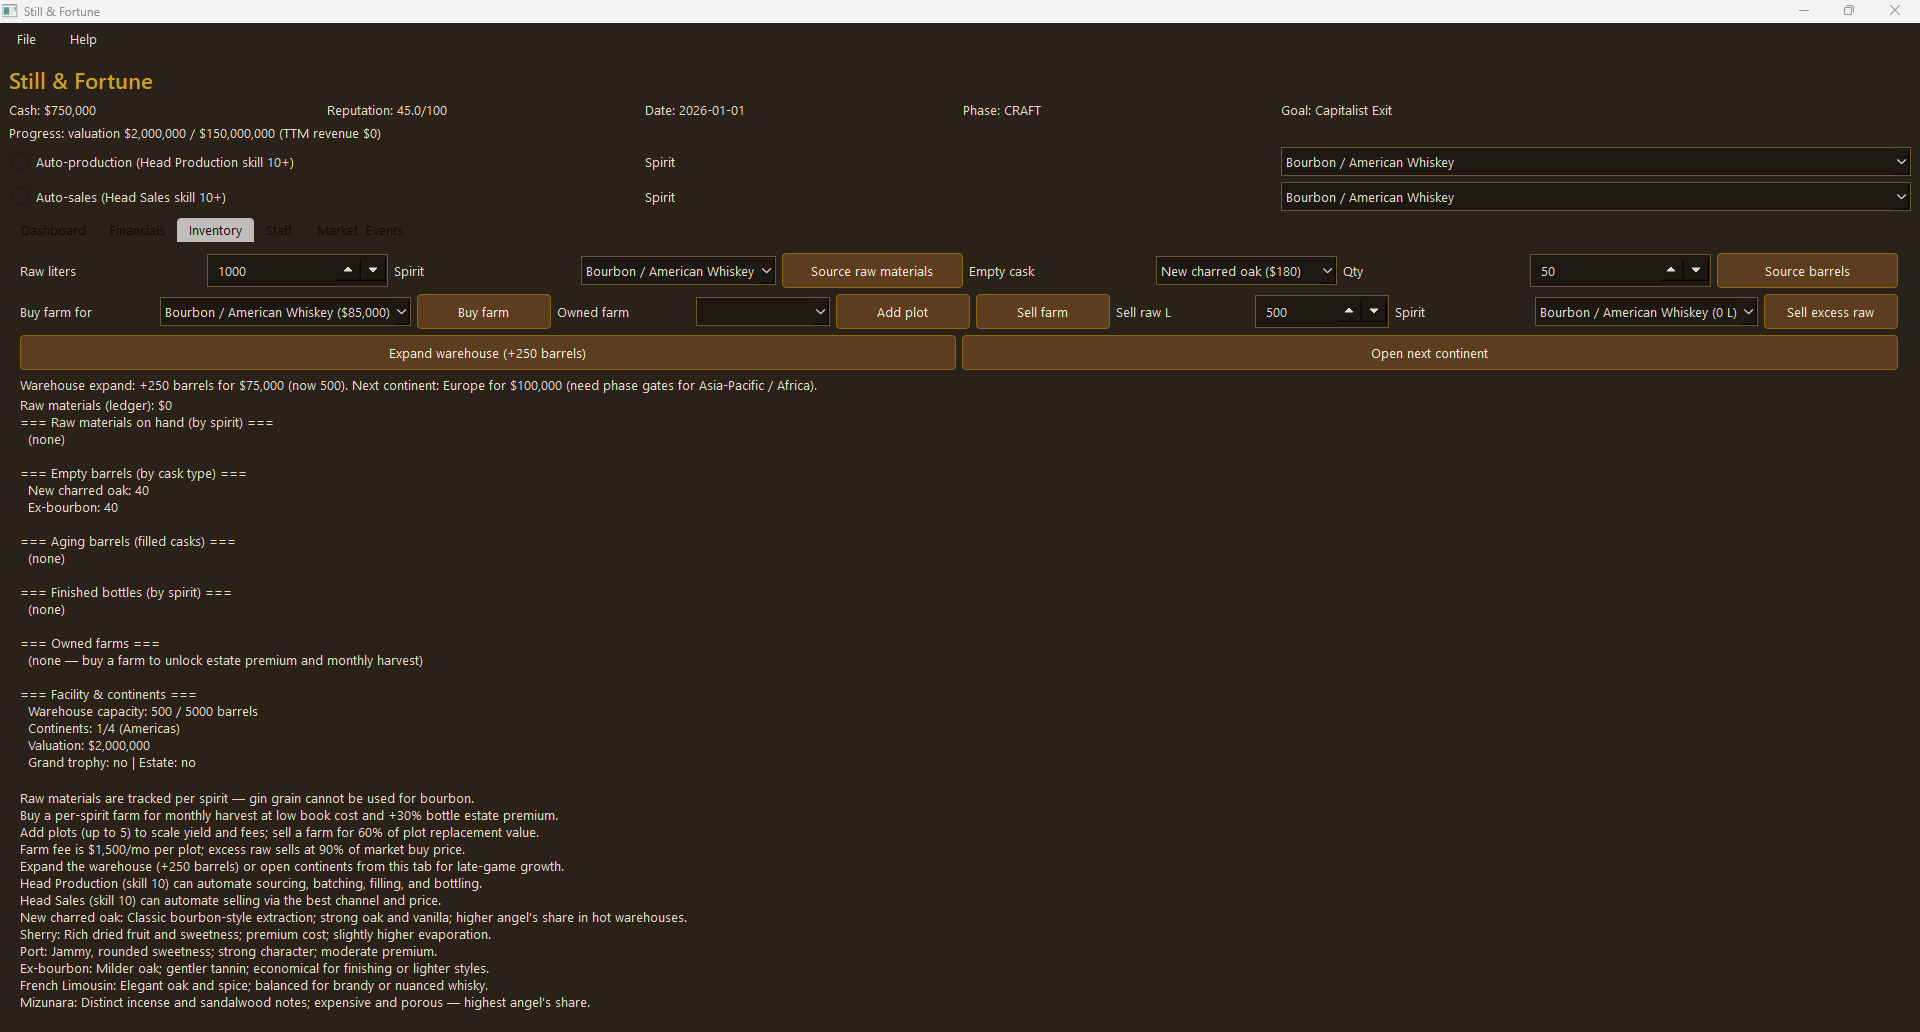The image size is (1920, 1032).
Task: Open Sell excess spirit dropdown
Action: pyautogui.click(x=1646, y=312)
